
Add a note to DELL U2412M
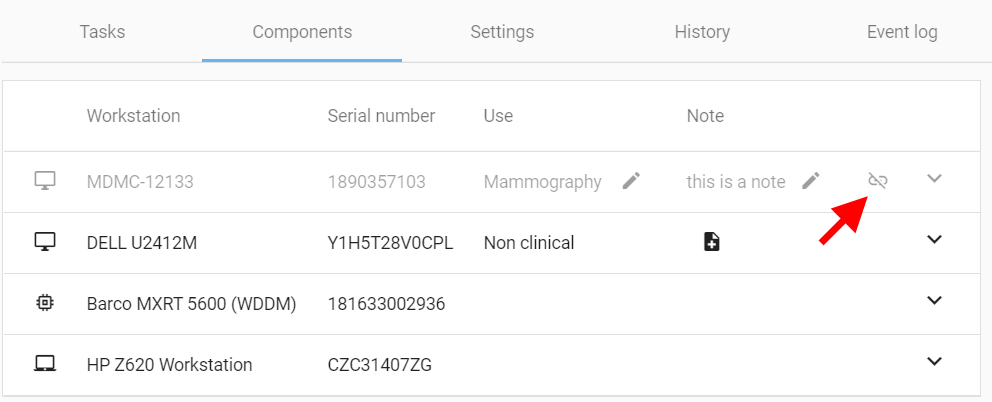click(712, 241)
